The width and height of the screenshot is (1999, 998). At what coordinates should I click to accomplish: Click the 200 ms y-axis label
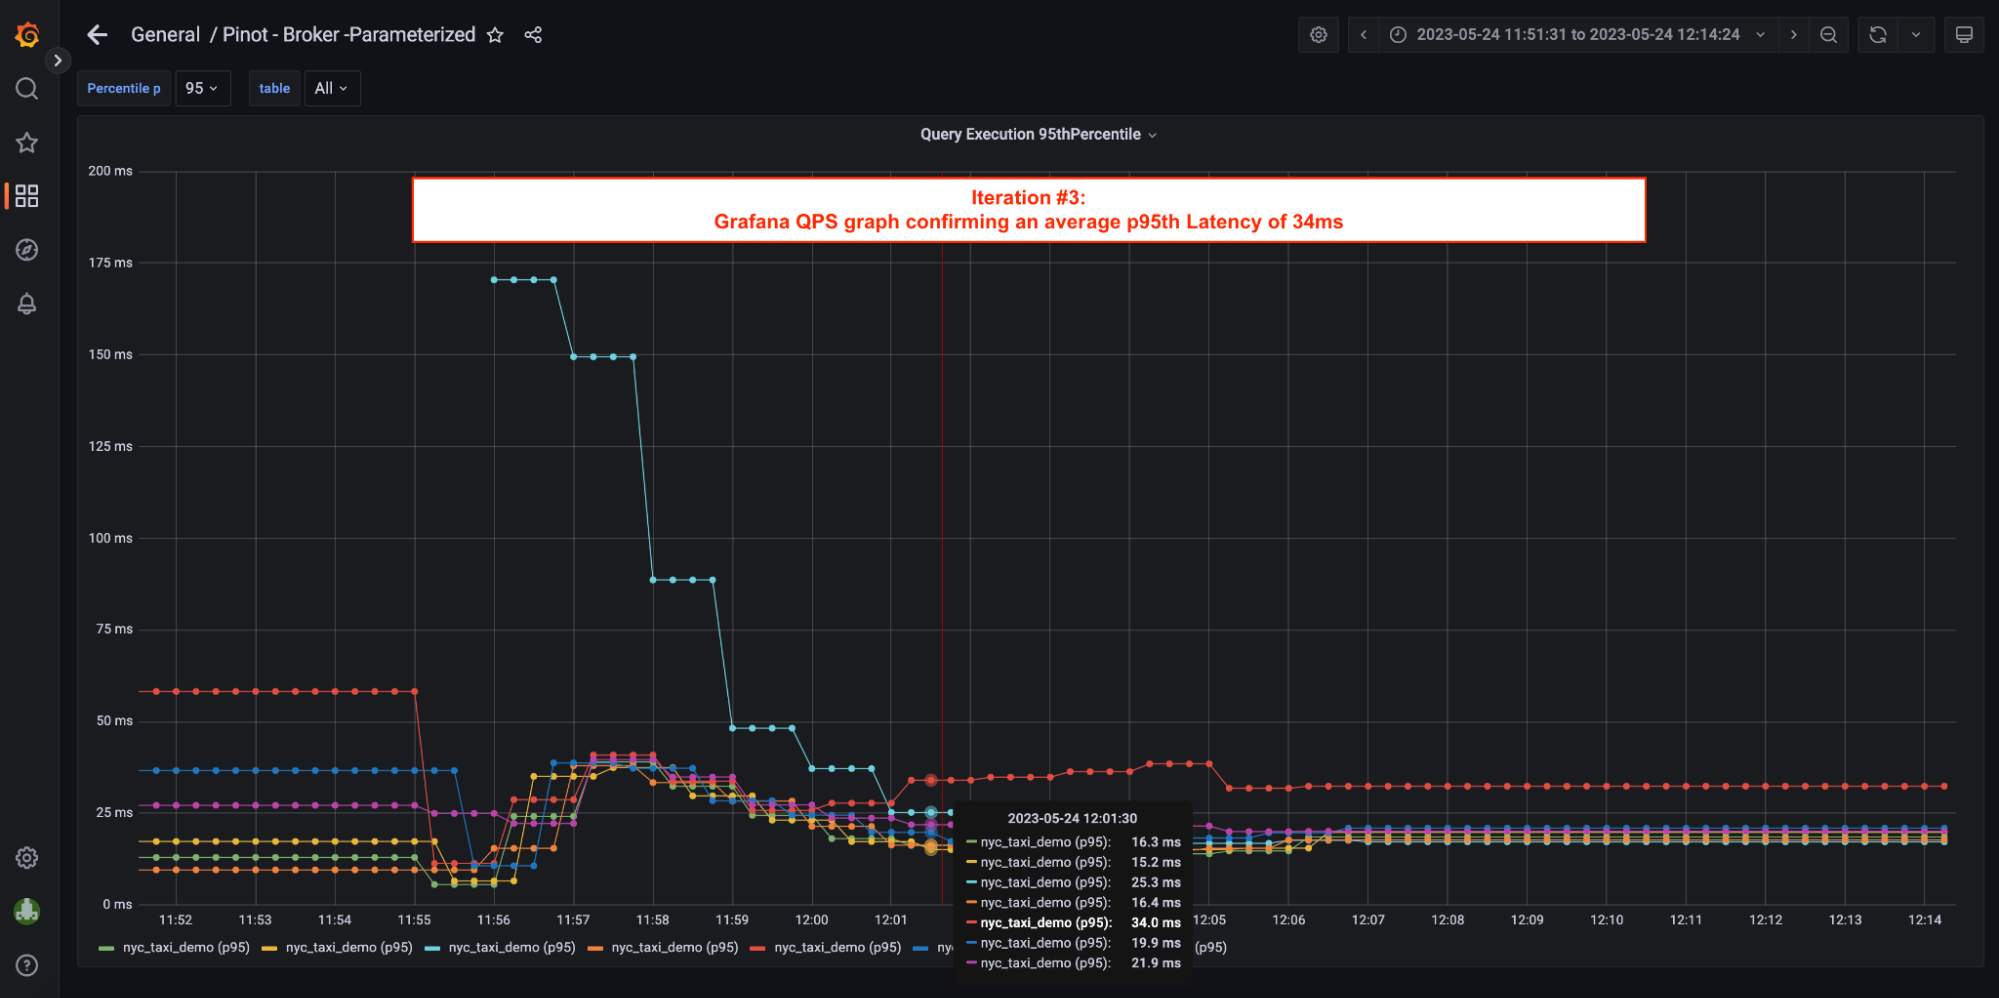point(110,171)
